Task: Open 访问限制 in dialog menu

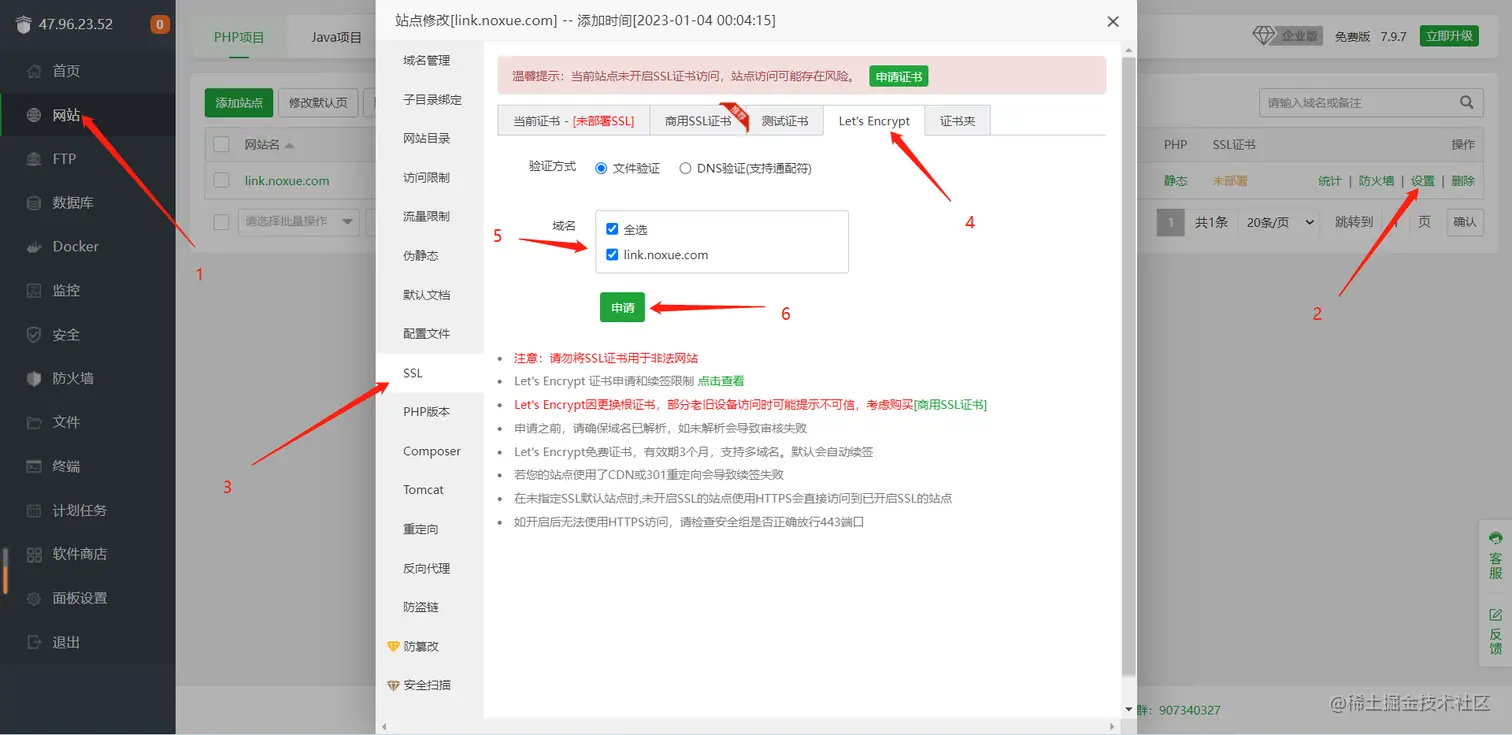Action: pos(429,178)
